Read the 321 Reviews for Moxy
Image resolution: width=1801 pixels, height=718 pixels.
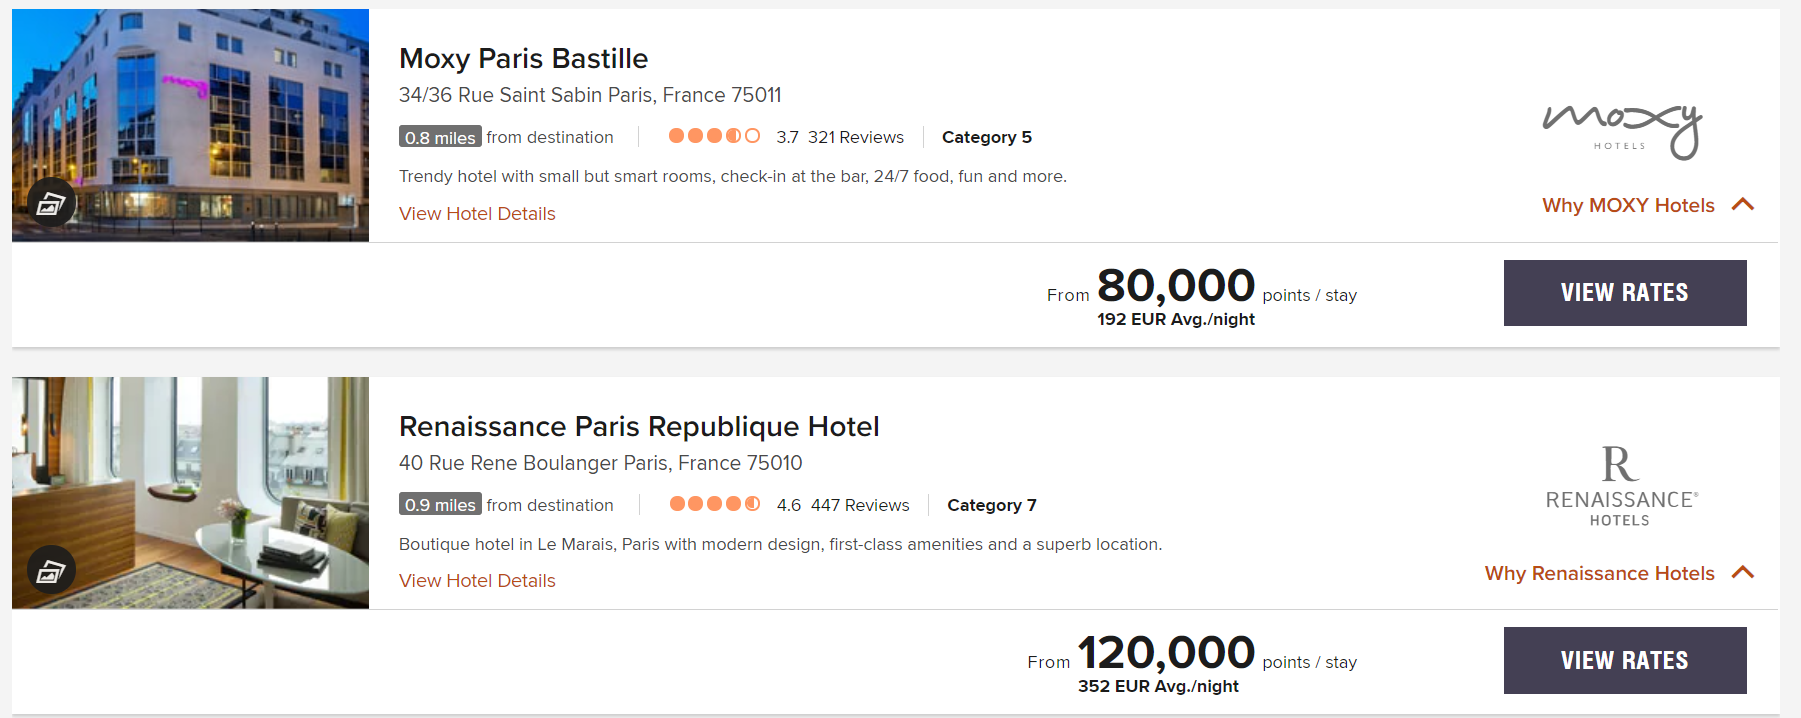[x=855, y=137]
